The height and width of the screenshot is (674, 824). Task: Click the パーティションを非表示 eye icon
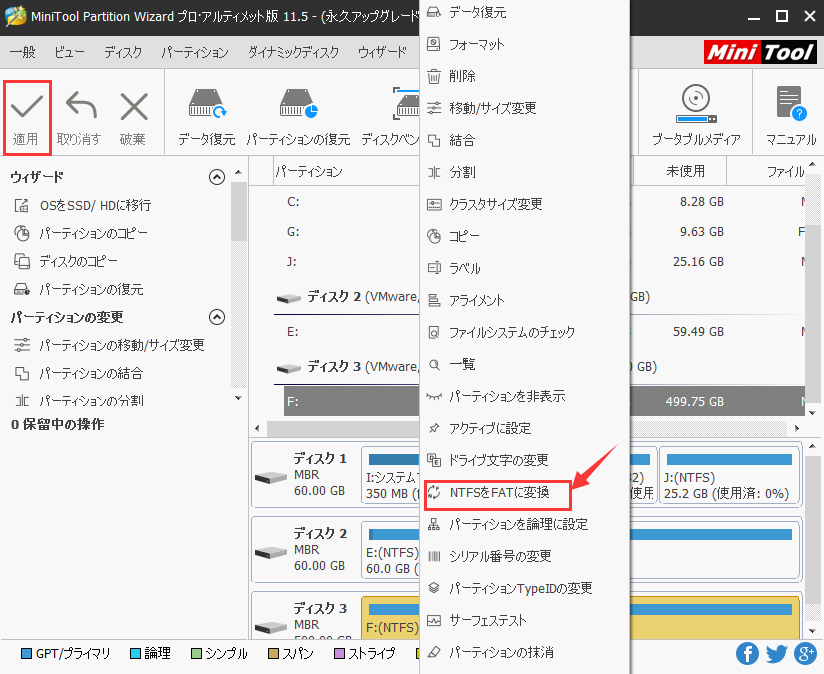pos(434,396)
